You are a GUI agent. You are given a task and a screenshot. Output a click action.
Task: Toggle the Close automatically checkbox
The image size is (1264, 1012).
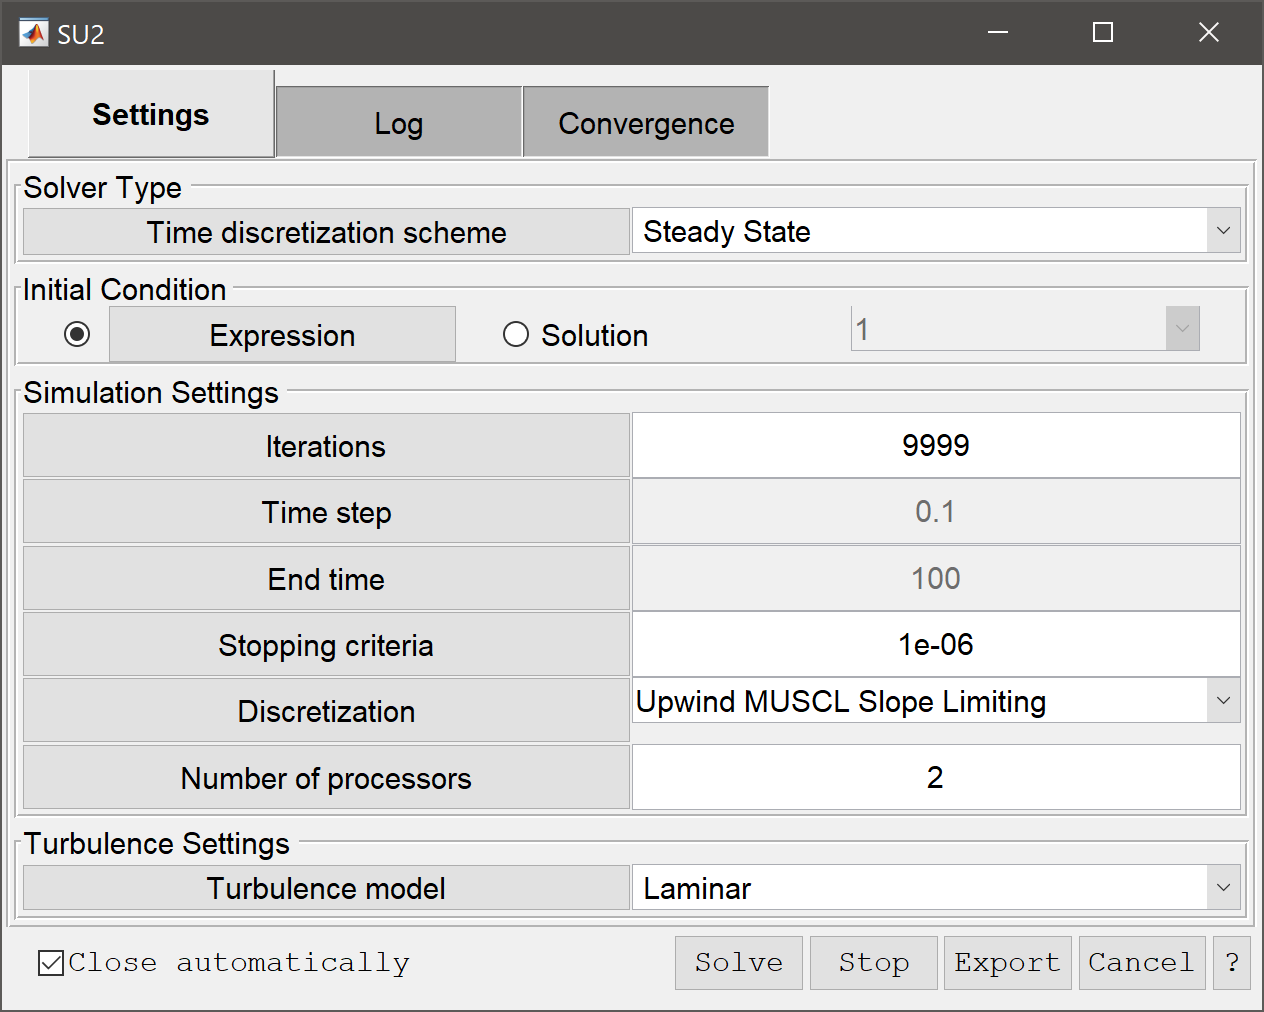[x=51, y=963]
